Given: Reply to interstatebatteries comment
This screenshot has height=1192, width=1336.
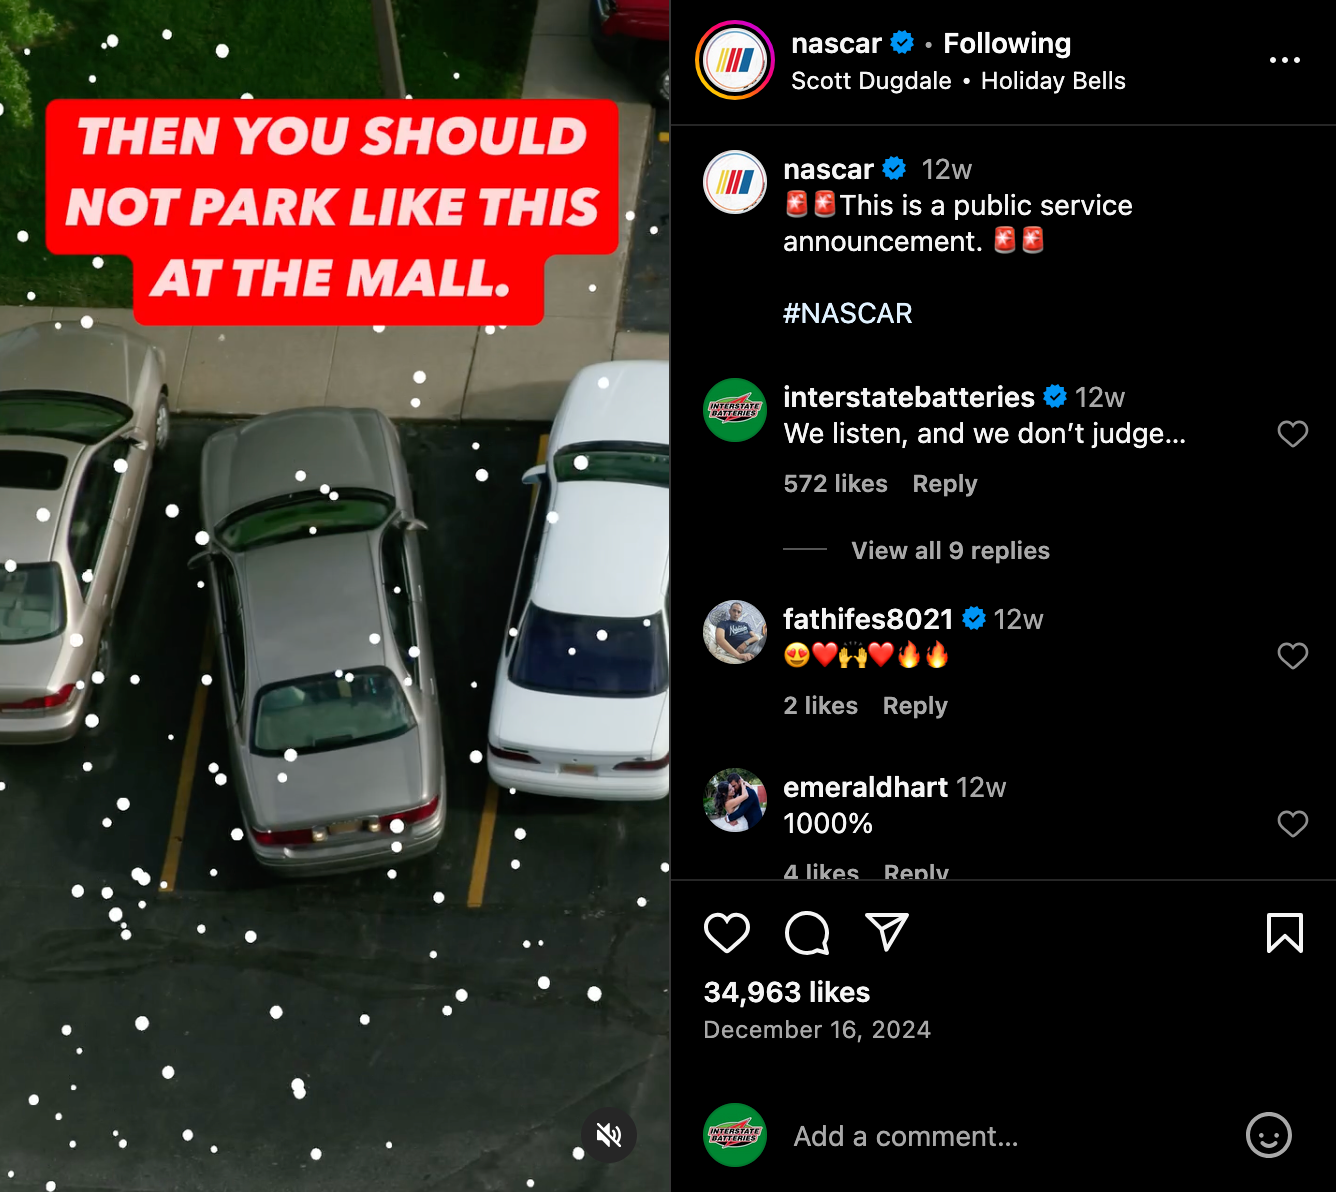Looking at the screenshot, I should [945, 484].
